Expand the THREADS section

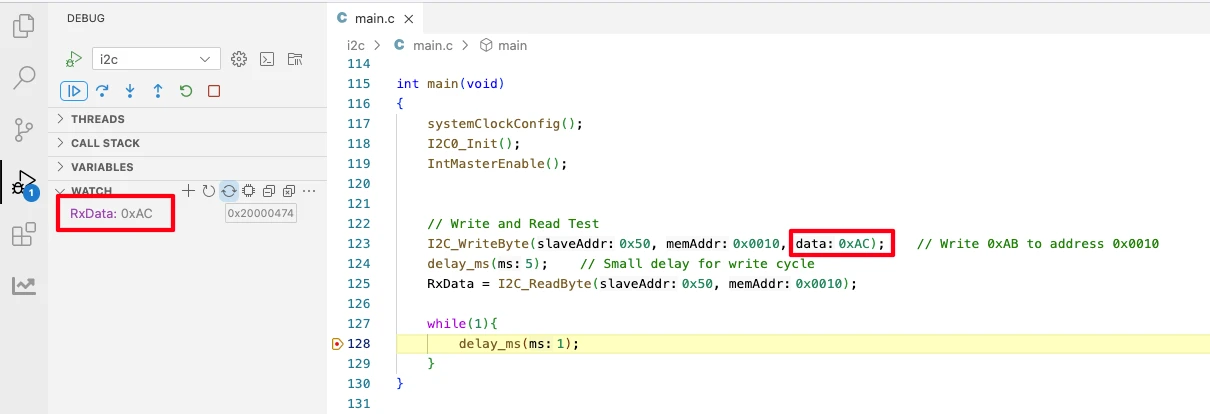click(98, 119)
